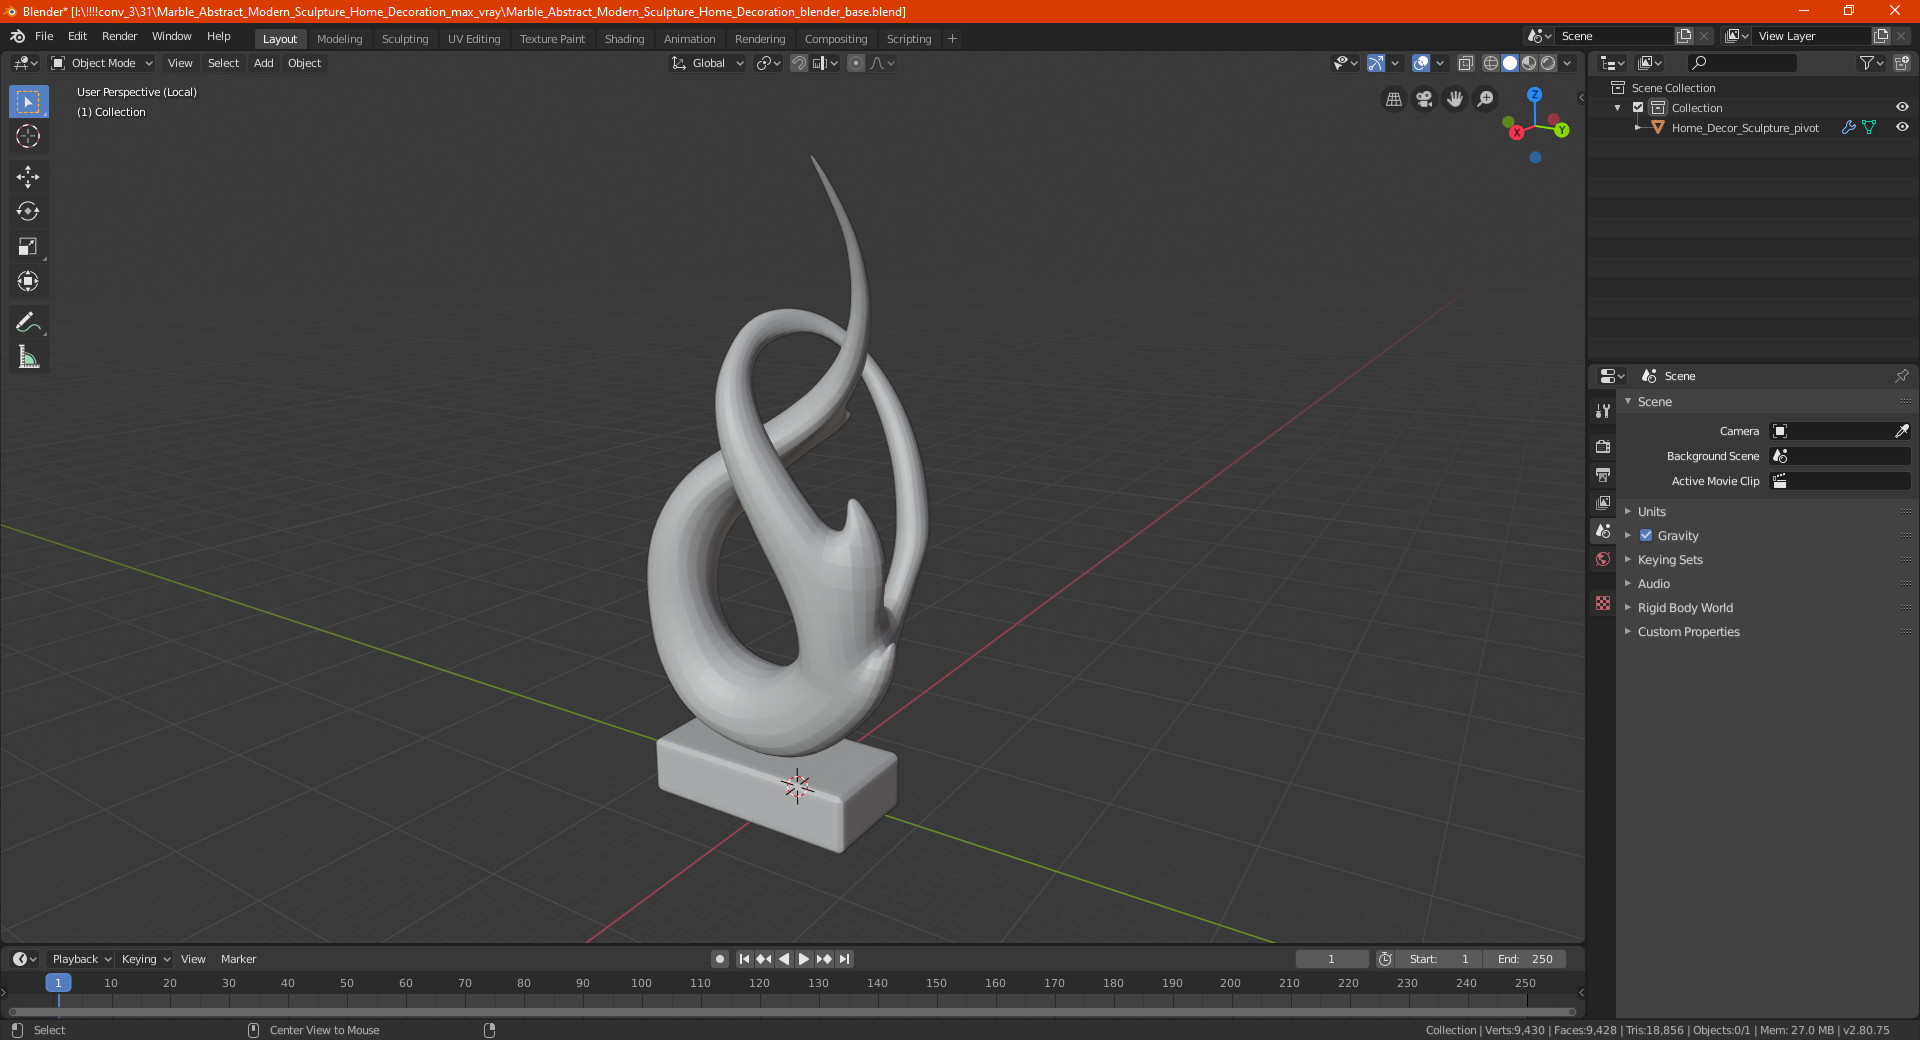
Task: Toggle the Collection exclude checkbox
Action: tap(1638, 108)
